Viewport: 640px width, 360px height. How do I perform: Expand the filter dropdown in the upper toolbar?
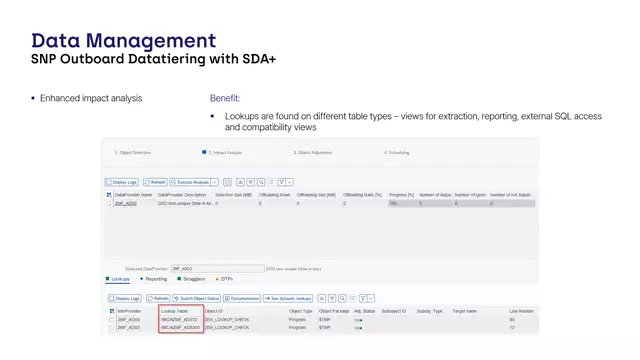[x=290, y=182]
